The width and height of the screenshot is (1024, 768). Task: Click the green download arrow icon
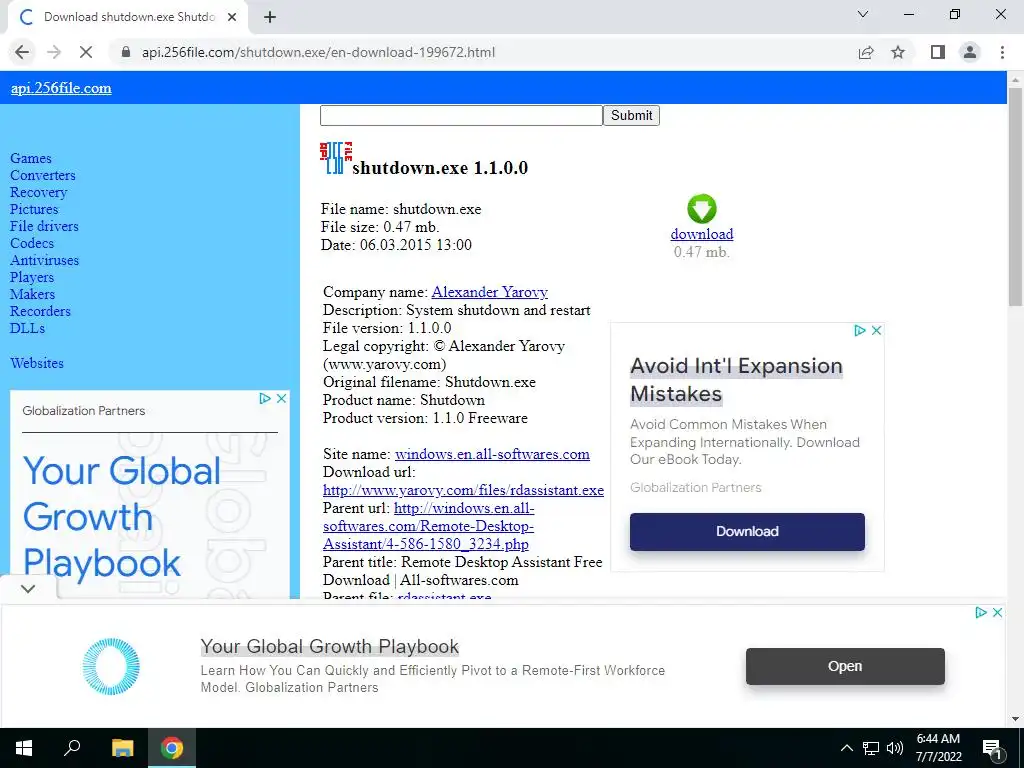click(x=702, y=209)
